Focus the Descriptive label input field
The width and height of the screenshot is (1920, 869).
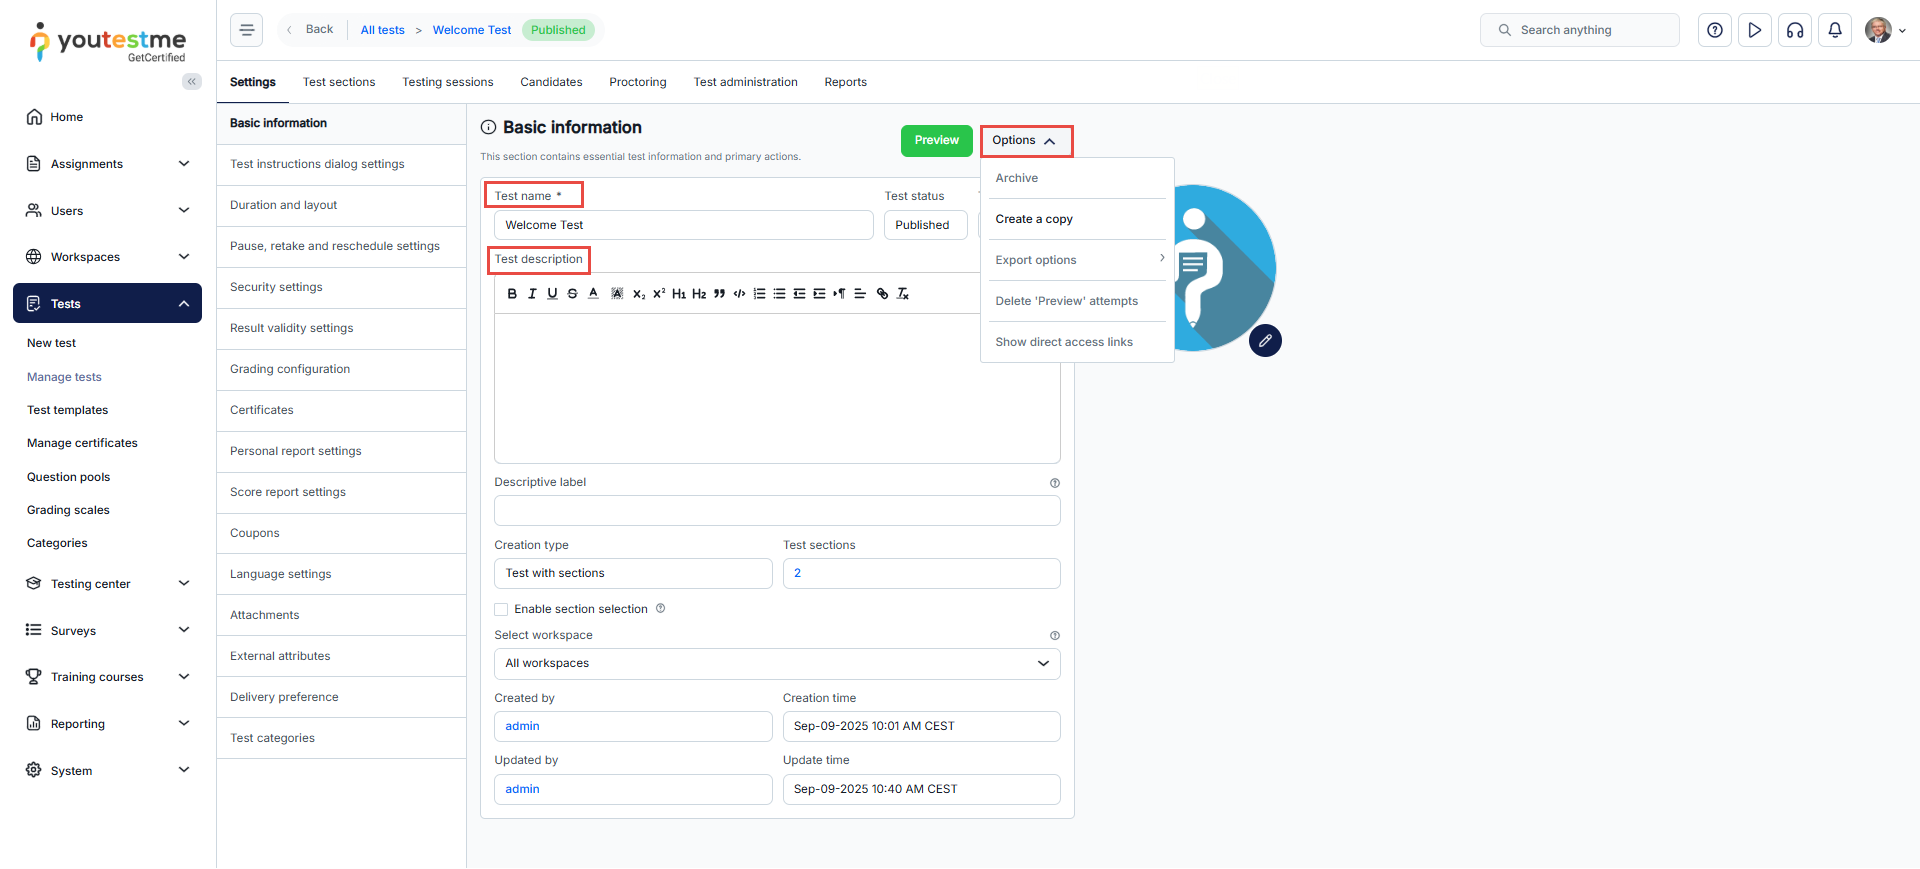777,511
